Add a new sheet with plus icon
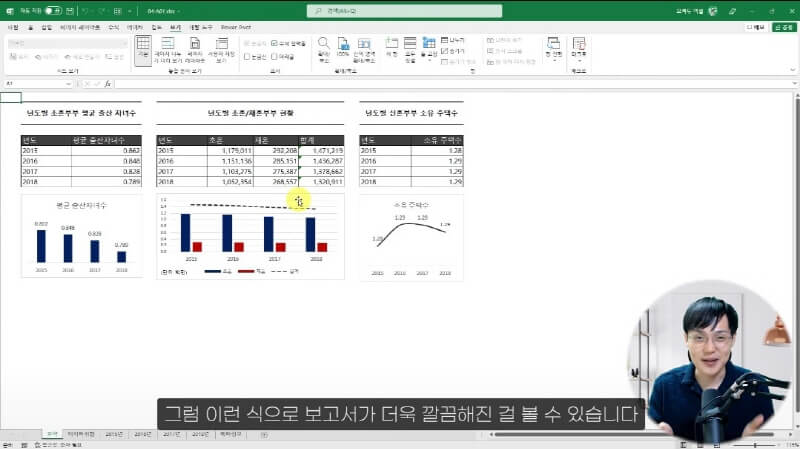Viewport: 800px width, 449px height. [x=264, y=435]
